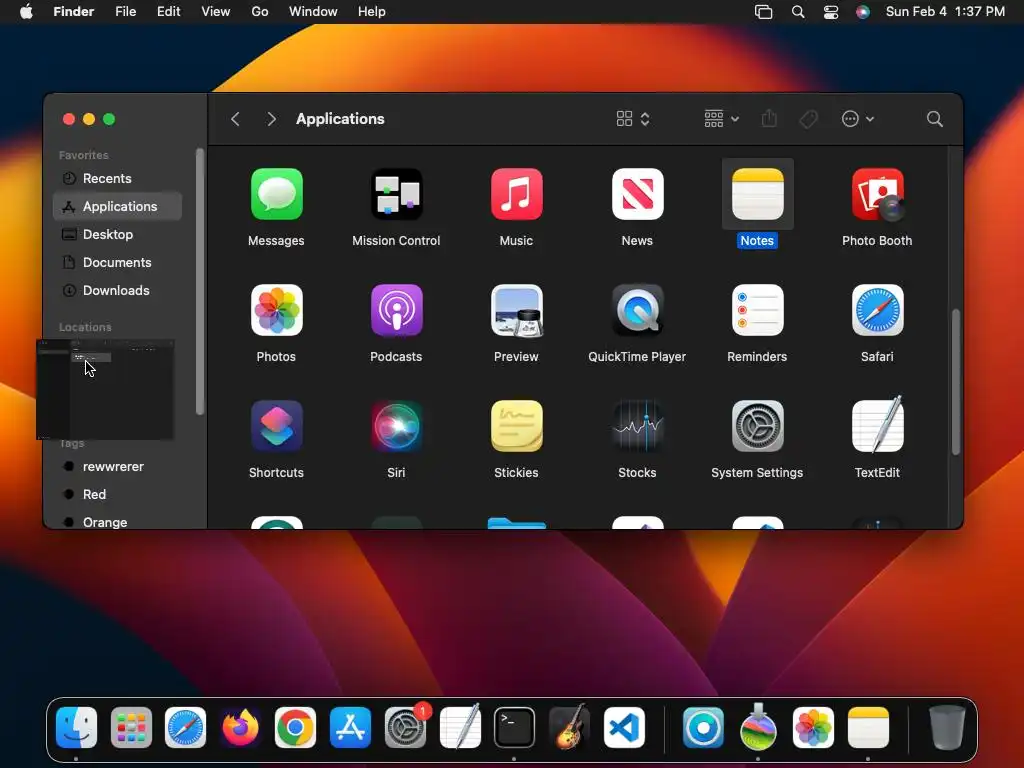
Task: Open the Group By dropdown
Action: pos(721,119)
